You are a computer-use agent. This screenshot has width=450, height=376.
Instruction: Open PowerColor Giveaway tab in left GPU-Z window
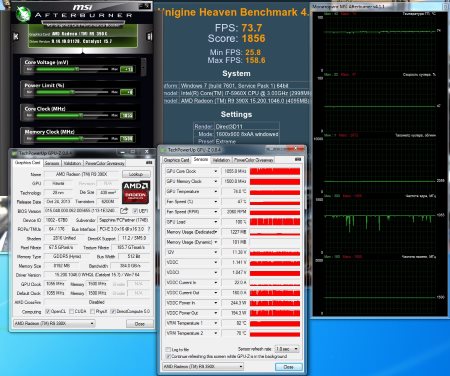105,163
